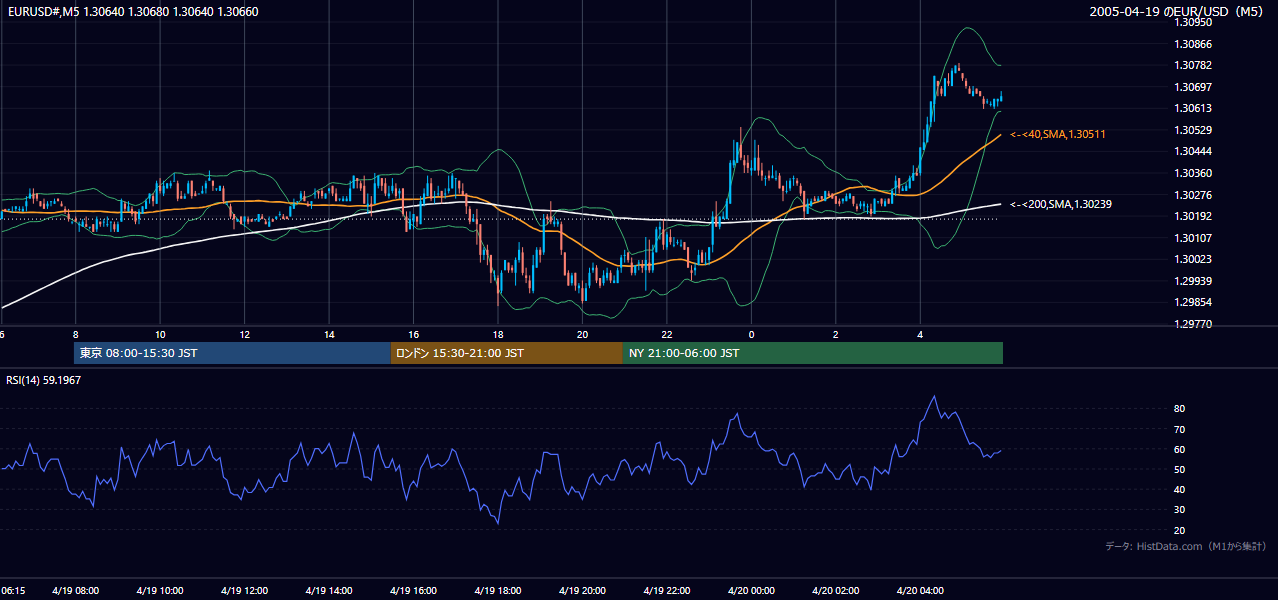Select the NY 21:00-06:00 JST session bar

pyautogui.click(x=813, y=353)
